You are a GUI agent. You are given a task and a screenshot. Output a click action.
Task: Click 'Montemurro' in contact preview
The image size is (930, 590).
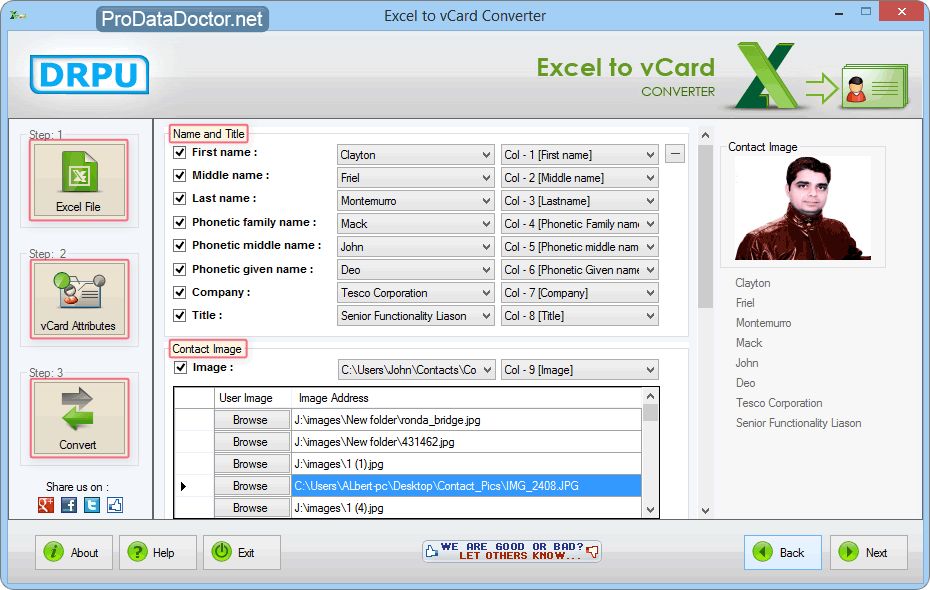click(x=763, y=323)
